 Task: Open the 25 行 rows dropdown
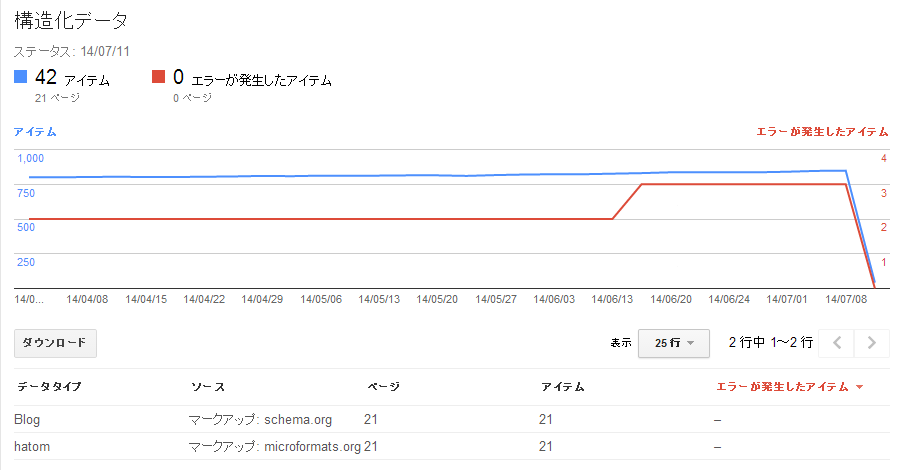674,343
